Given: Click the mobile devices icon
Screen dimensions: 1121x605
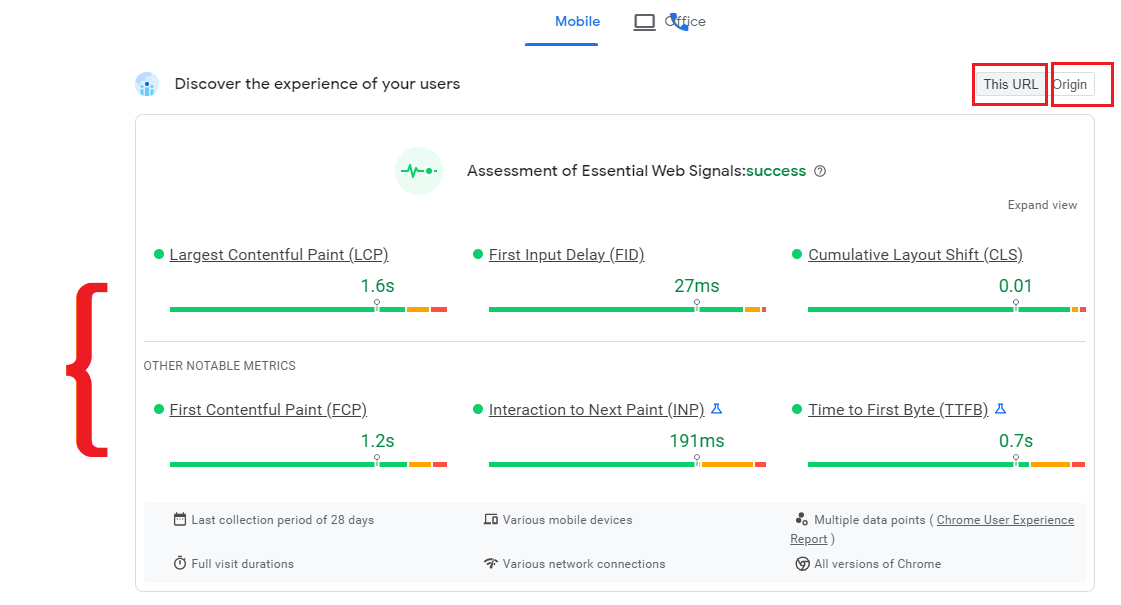Looking at the screenshot, I should 490,519.
